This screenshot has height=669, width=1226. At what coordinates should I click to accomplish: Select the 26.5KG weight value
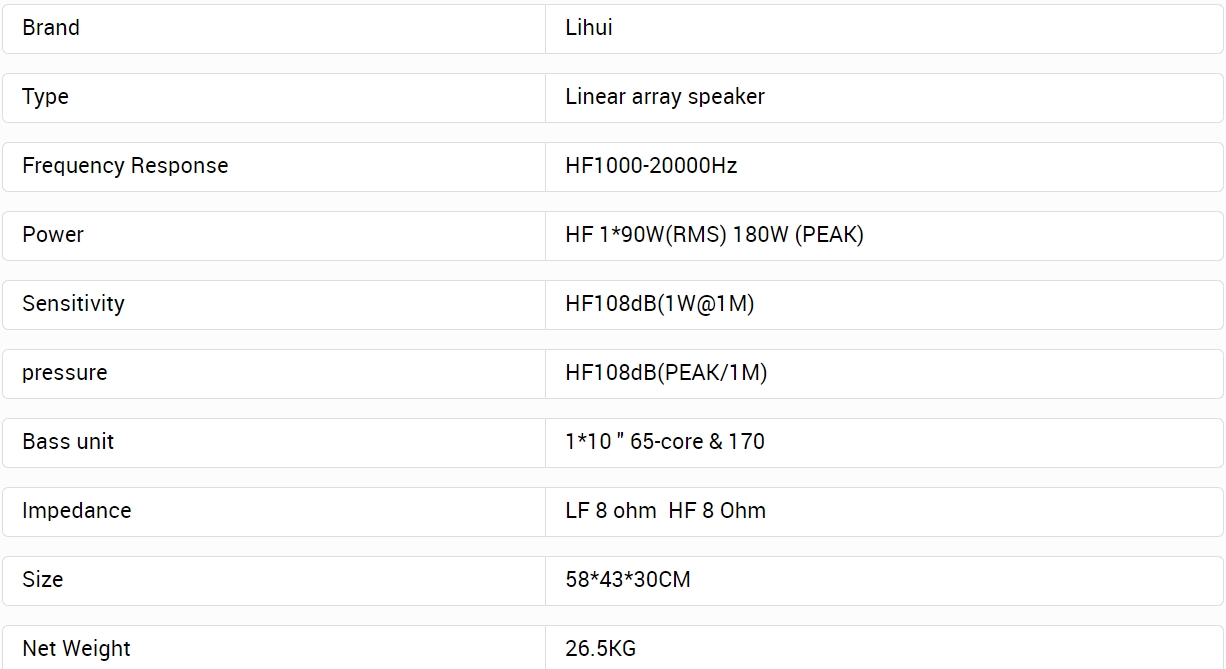600,648
